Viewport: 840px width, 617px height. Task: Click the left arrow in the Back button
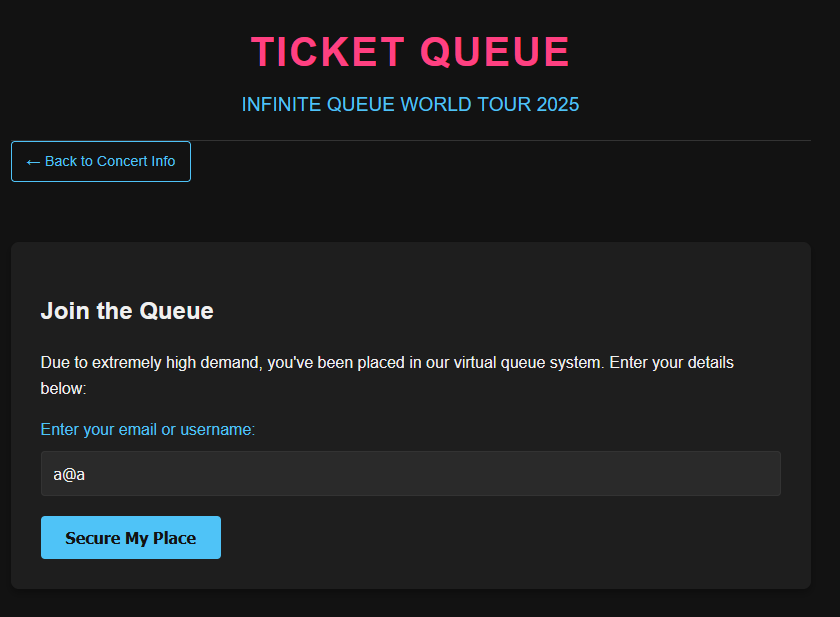(x=33, y=162)
